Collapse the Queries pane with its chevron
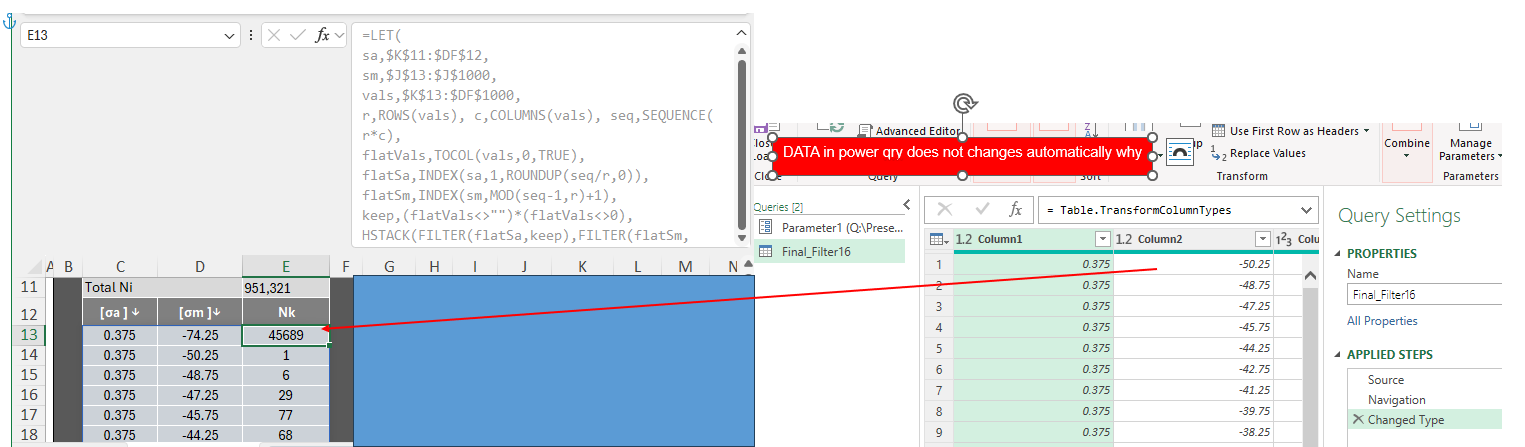This screenshot has width=1525, height=447. [x=906, y=205]
